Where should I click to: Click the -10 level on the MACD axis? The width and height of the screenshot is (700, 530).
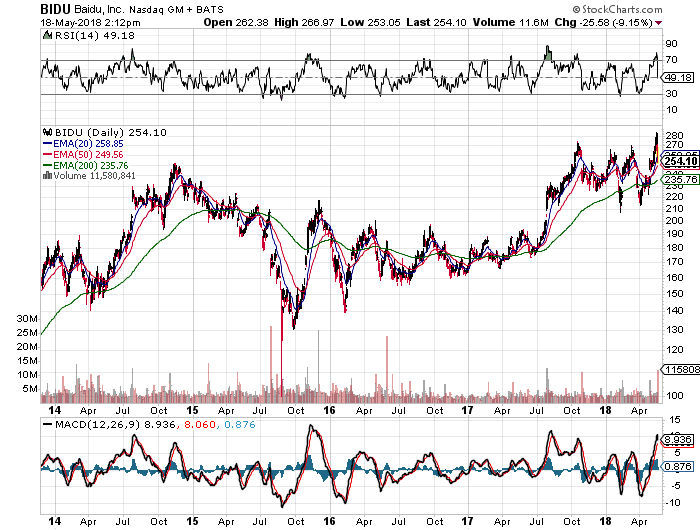click(x=674, y=503)
